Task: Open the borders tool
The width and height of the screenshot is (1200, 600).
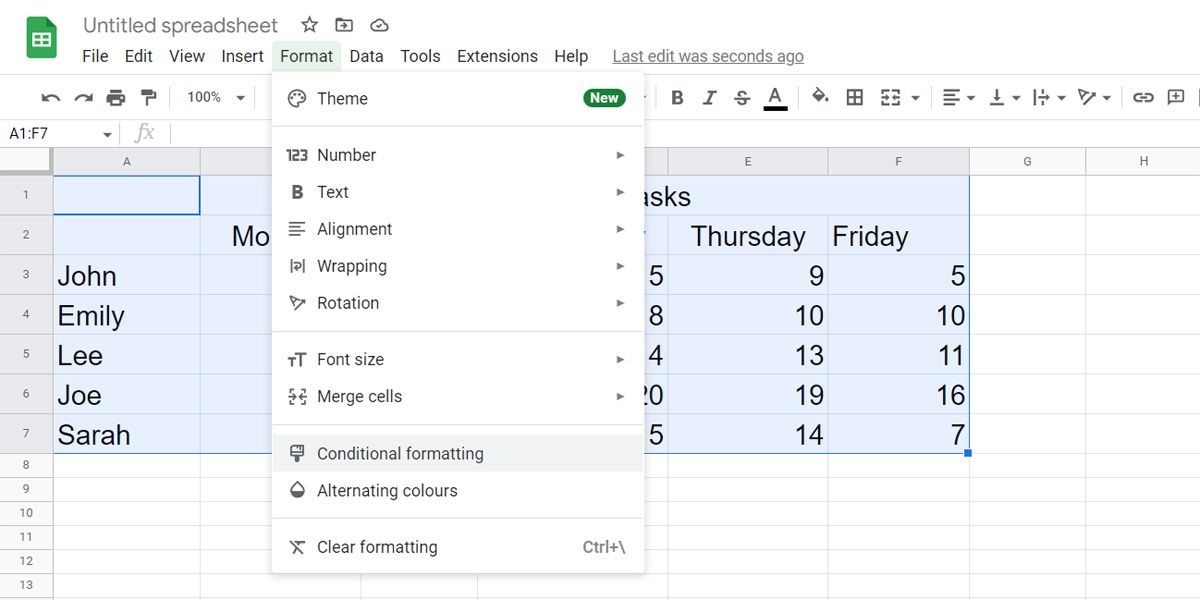Action: (x=855, y=97)
